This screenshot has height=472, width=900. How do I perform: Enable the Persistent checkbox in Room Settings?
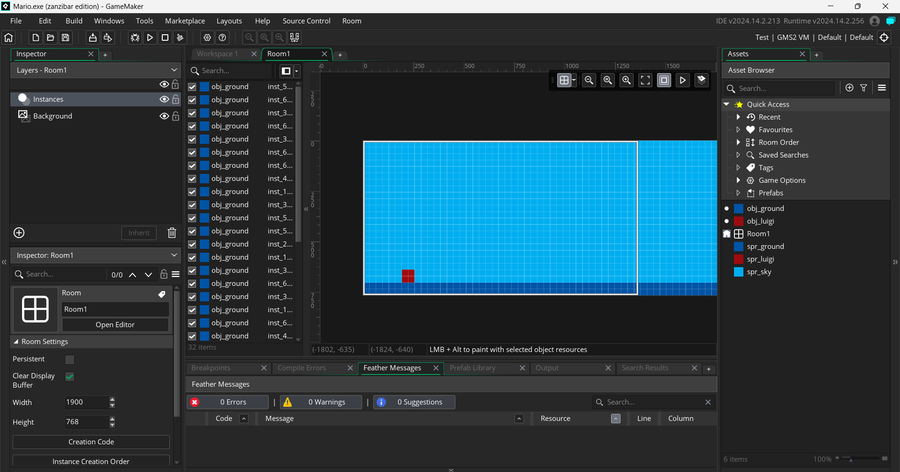pyautogui.click(x=70, y=359)
